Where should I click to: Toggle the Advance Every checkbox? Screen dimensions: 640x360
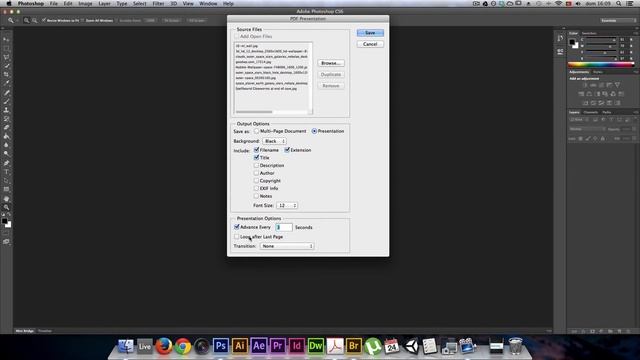[237, 227]
